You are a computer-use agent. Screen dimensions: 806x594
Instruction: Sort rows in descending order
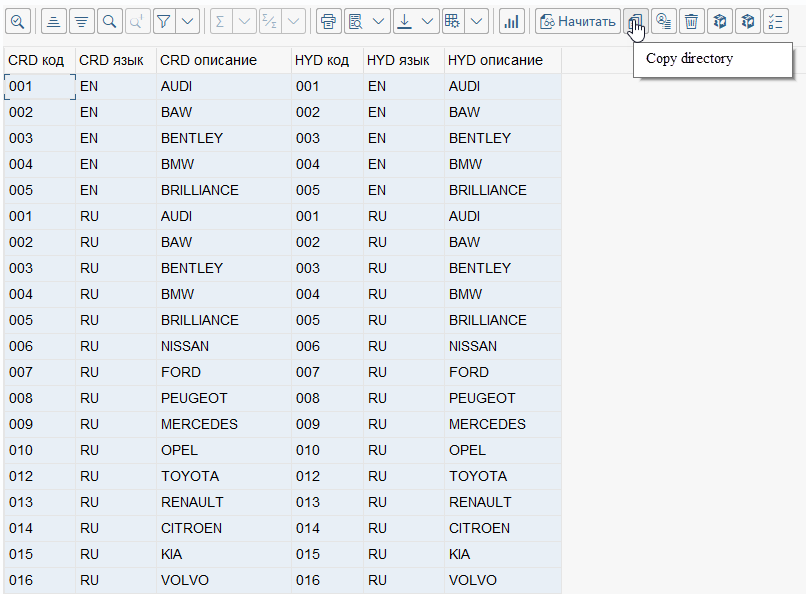pyautogui.click(x=81, y=22)
